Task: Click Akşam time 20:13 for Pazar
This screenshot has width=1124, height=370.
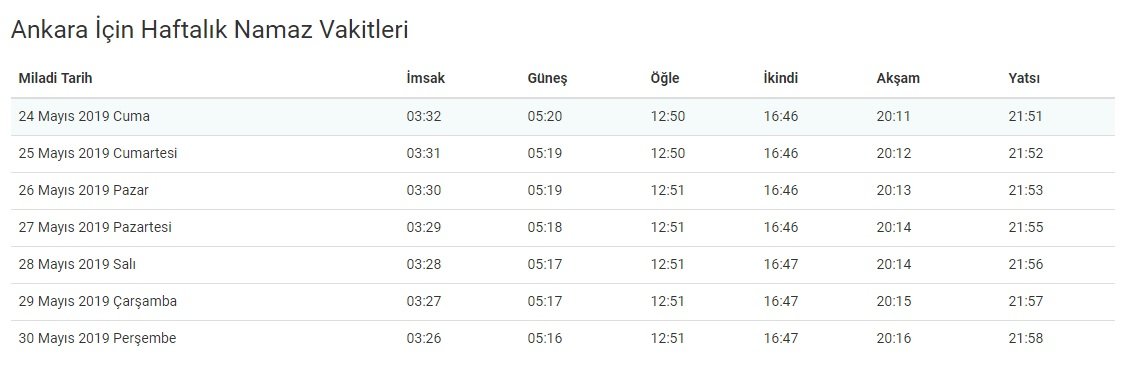Action: click(x=894, y=191)
